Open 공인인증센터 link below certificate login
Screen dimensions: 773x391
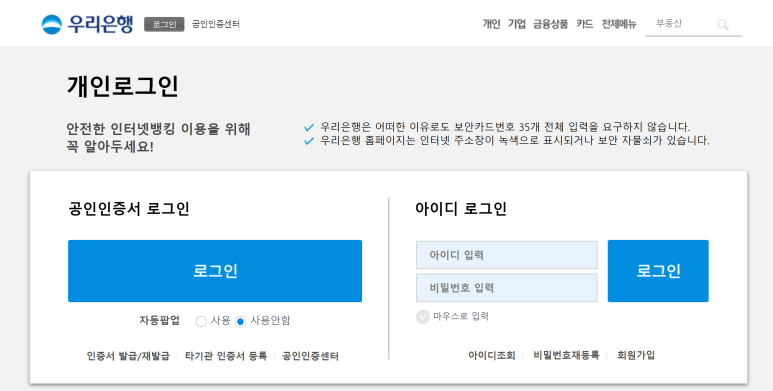[x=311, y=355]
